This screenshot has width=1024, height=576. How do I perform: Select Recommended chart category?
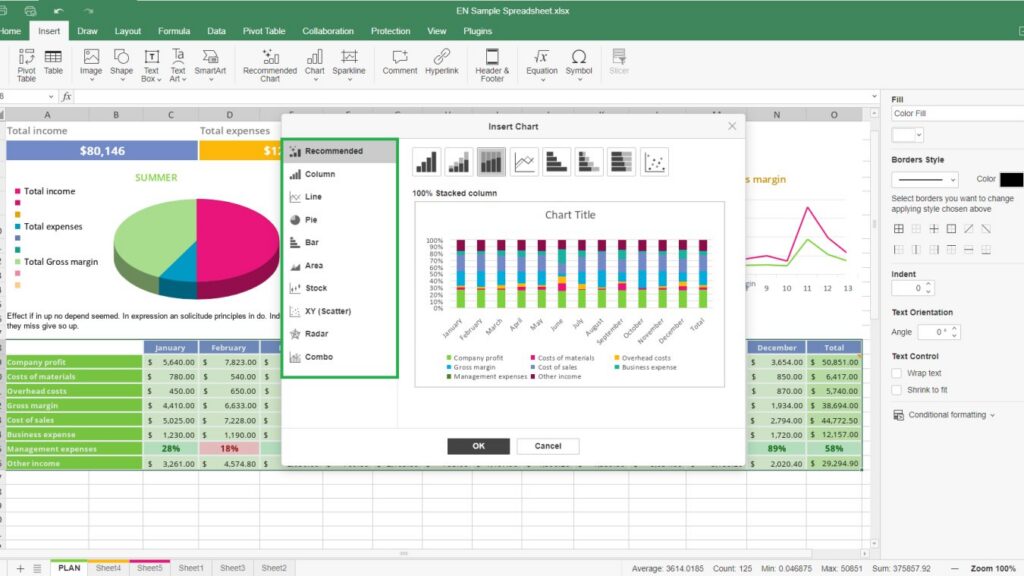pyautogui.click(x=340, y=151)
